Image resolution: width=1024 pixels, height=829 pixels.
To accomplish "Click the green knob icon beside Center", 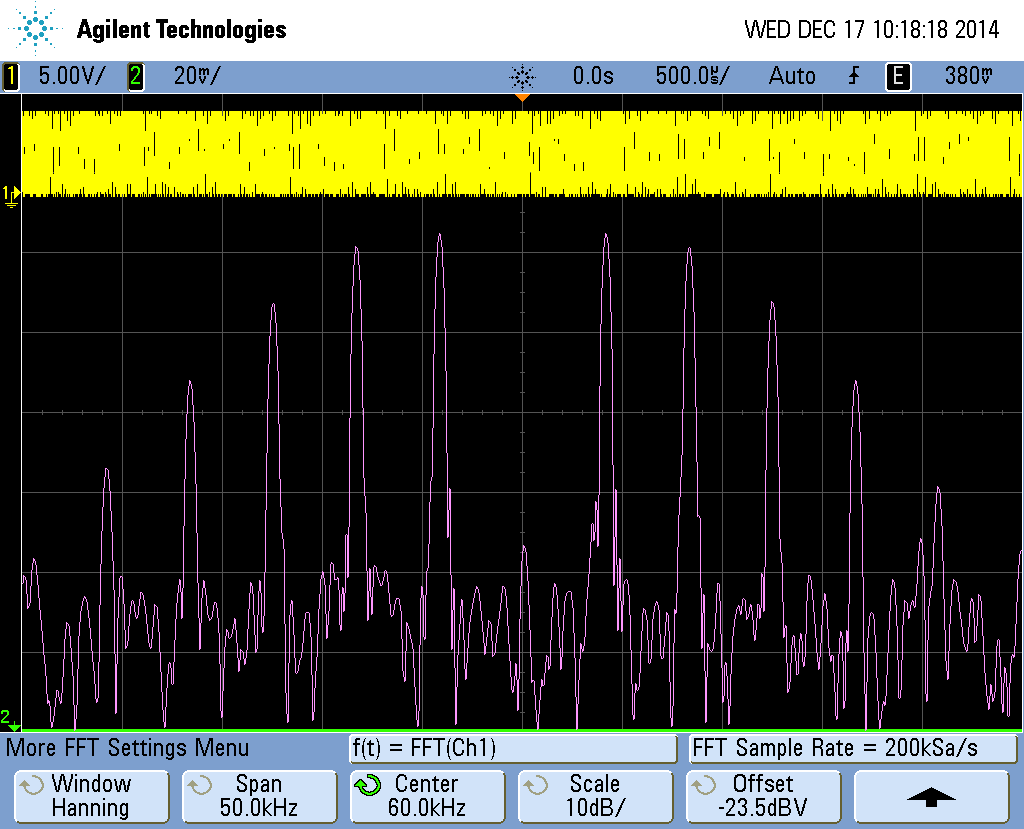I will [x=368, y=786].
